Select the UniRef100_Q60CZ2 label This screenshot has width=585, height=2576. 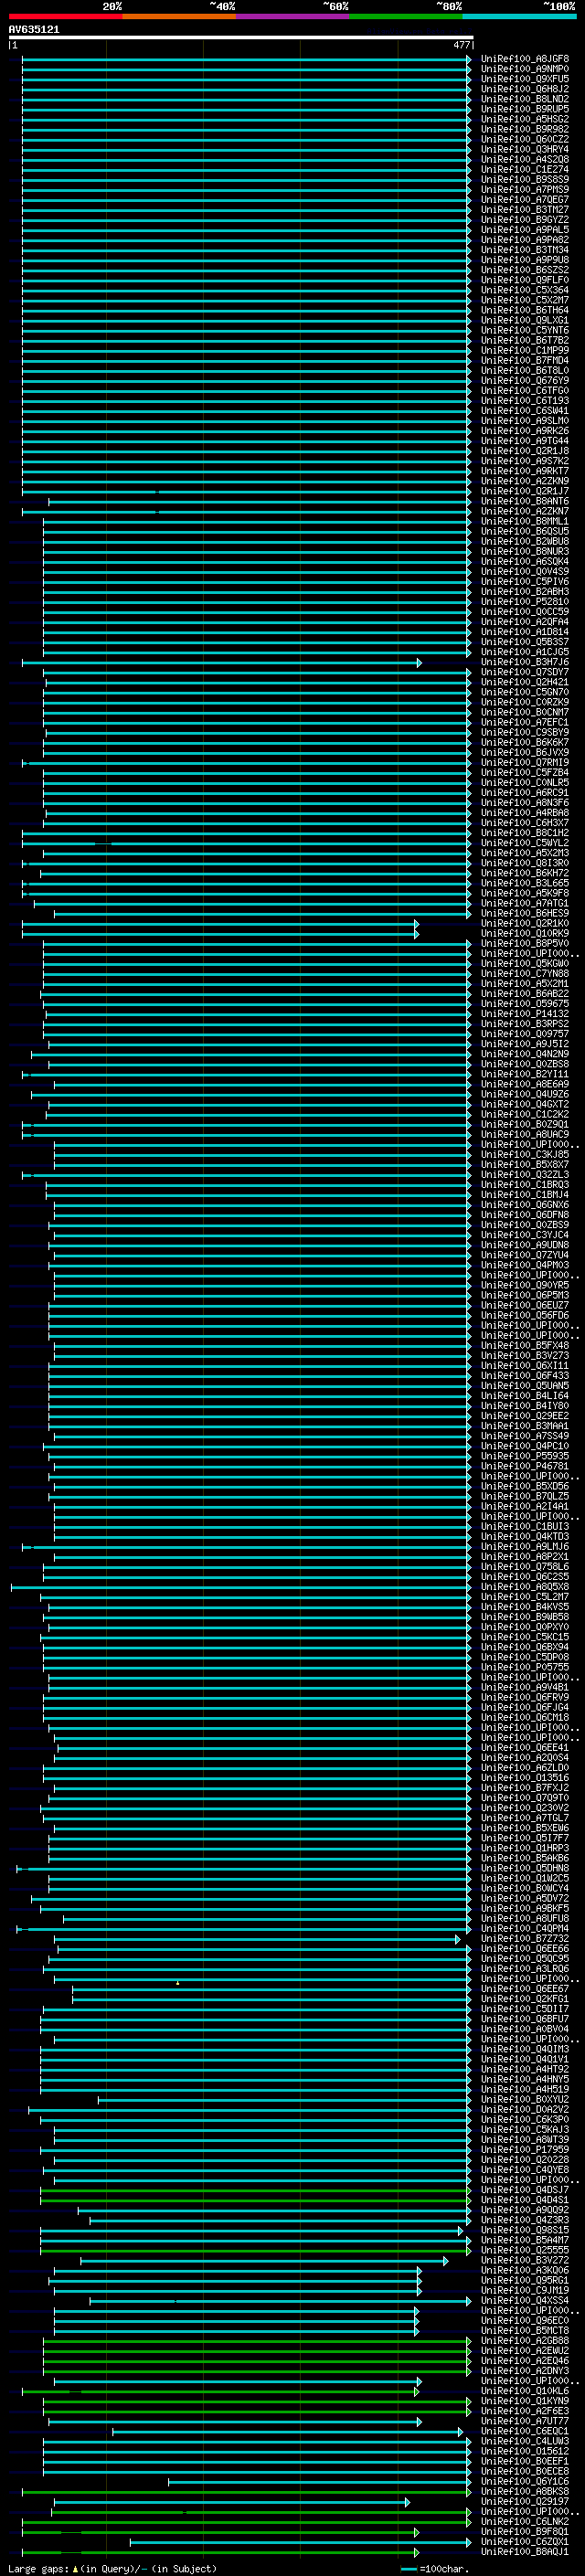(x=525, y=139)
